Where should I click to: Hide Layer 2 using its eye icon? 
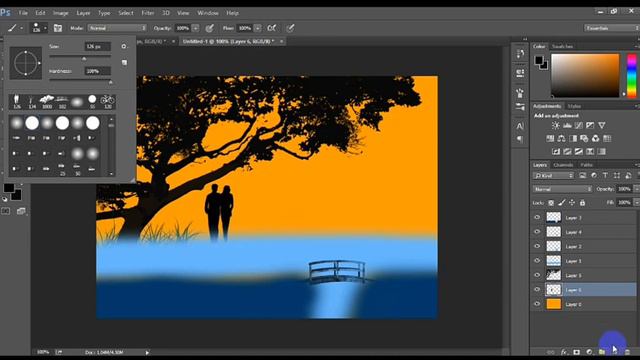click(537, 246)
